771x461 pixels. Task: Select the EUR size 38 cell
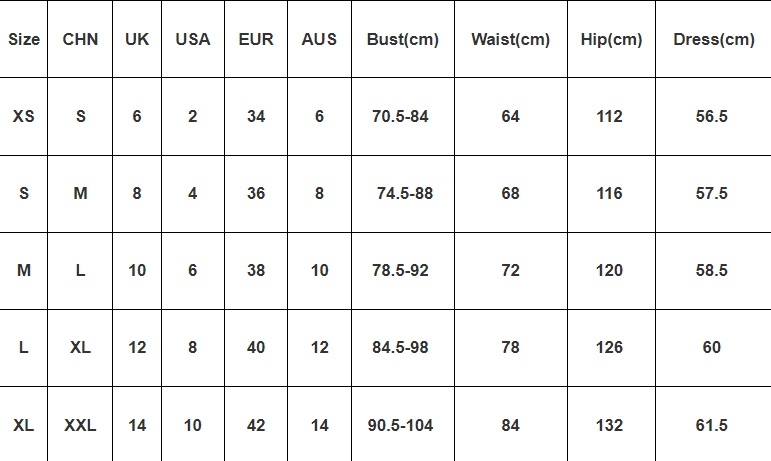256,270
